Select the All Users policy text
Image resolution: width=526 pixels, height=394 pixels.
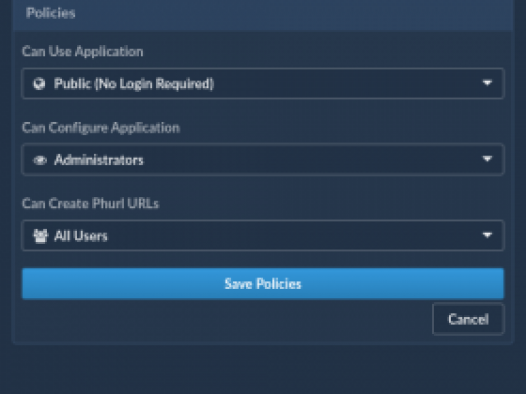[81, 236]
